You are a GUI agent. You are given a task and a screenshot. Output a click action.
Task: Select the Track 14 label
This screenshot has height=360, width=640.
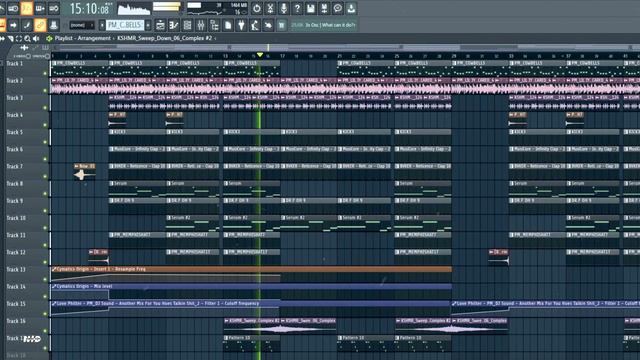pos(16,287)
